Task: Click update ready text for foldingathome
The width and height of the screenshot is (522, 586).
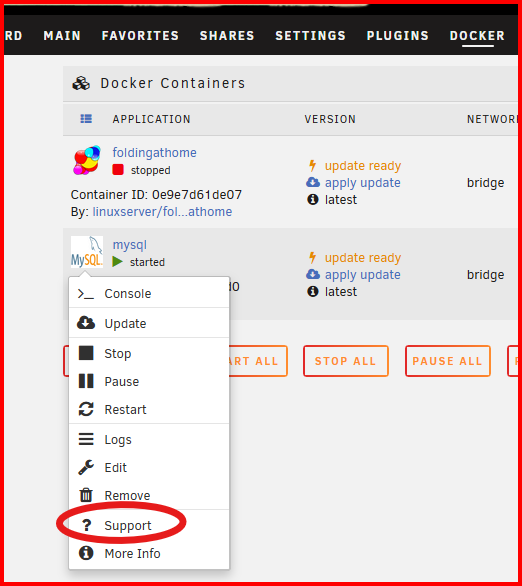Action: tap(363, 165)
